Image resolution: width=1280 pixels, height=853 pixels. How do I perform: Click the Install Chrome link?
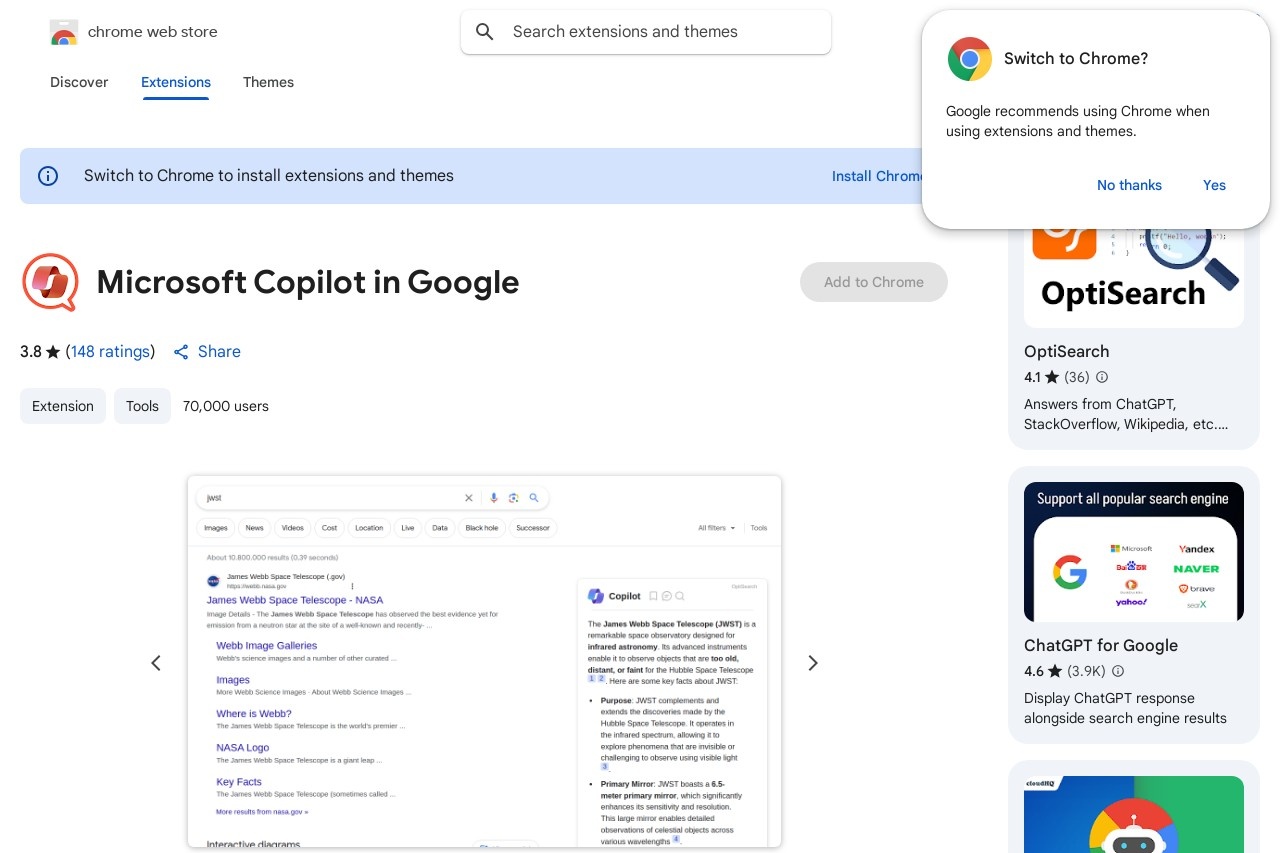(x=878, y=176)
